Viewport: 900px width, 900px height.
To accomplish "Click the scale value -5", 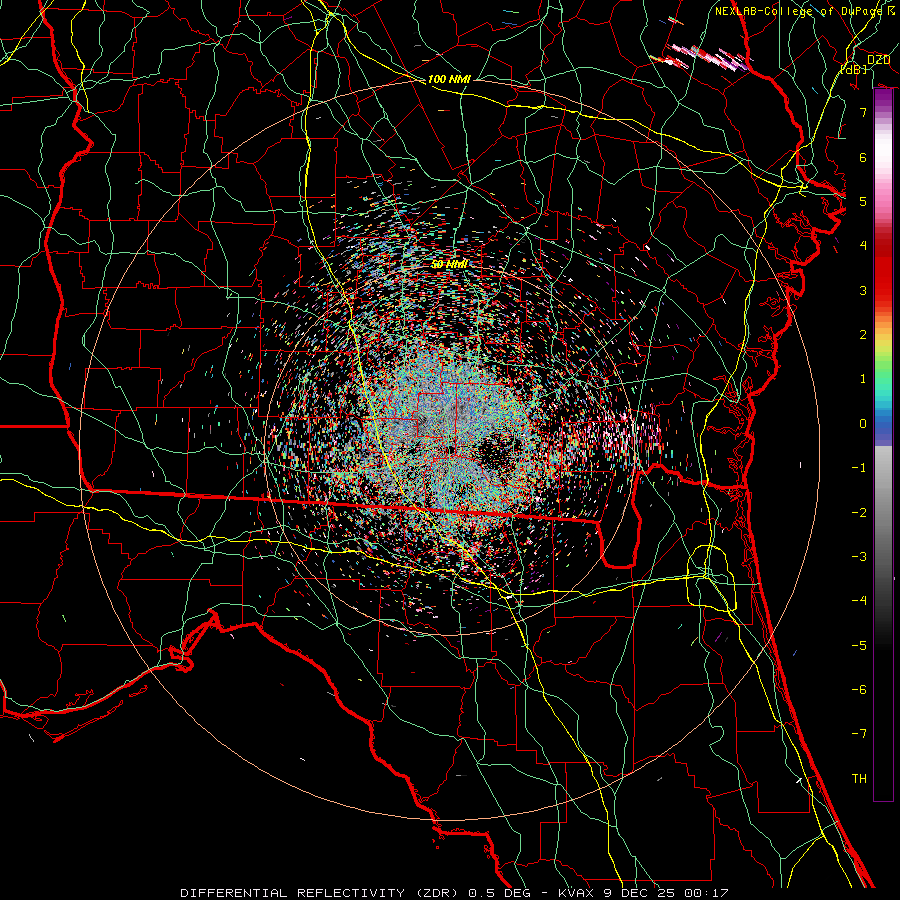I will pos(859,646).
